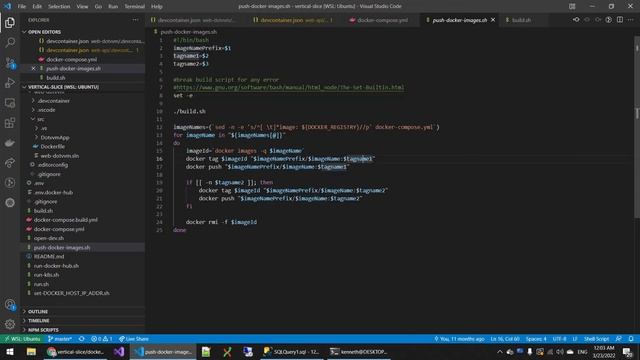Open the Terminal menu
640x360 pixels.
point(135,6)
